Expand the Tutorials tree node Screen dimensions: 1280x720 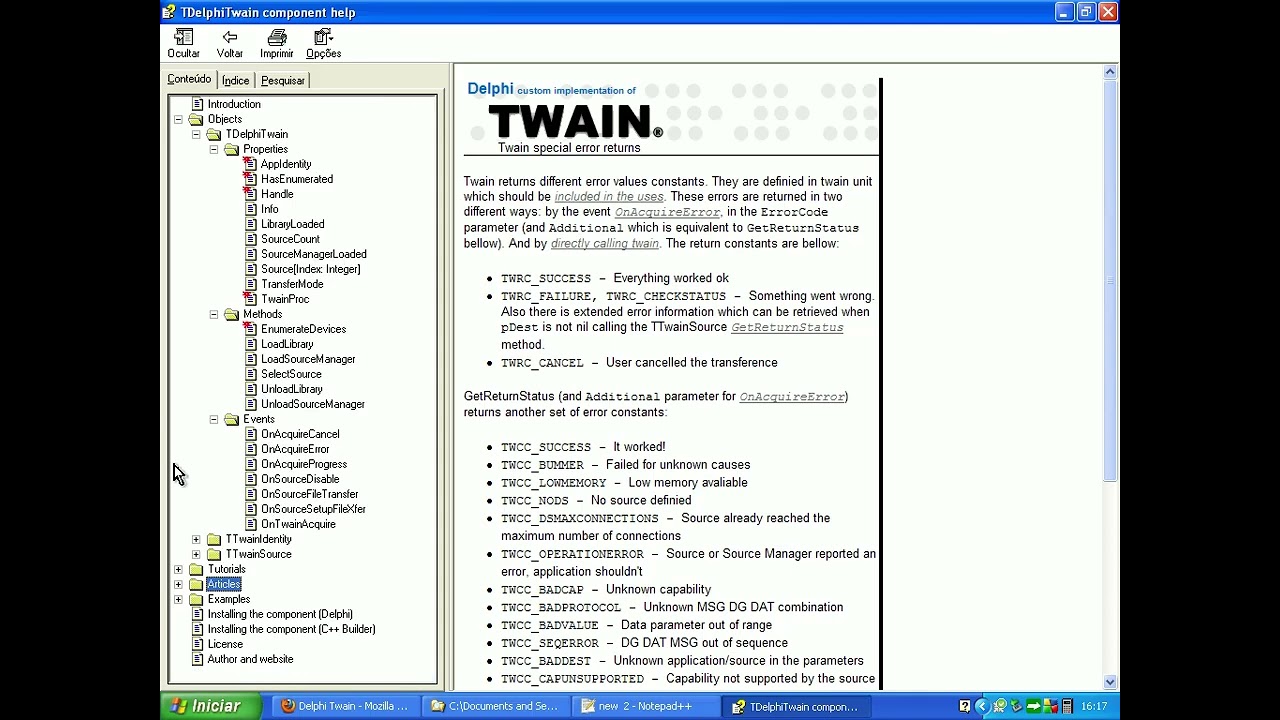click(178, 569)
